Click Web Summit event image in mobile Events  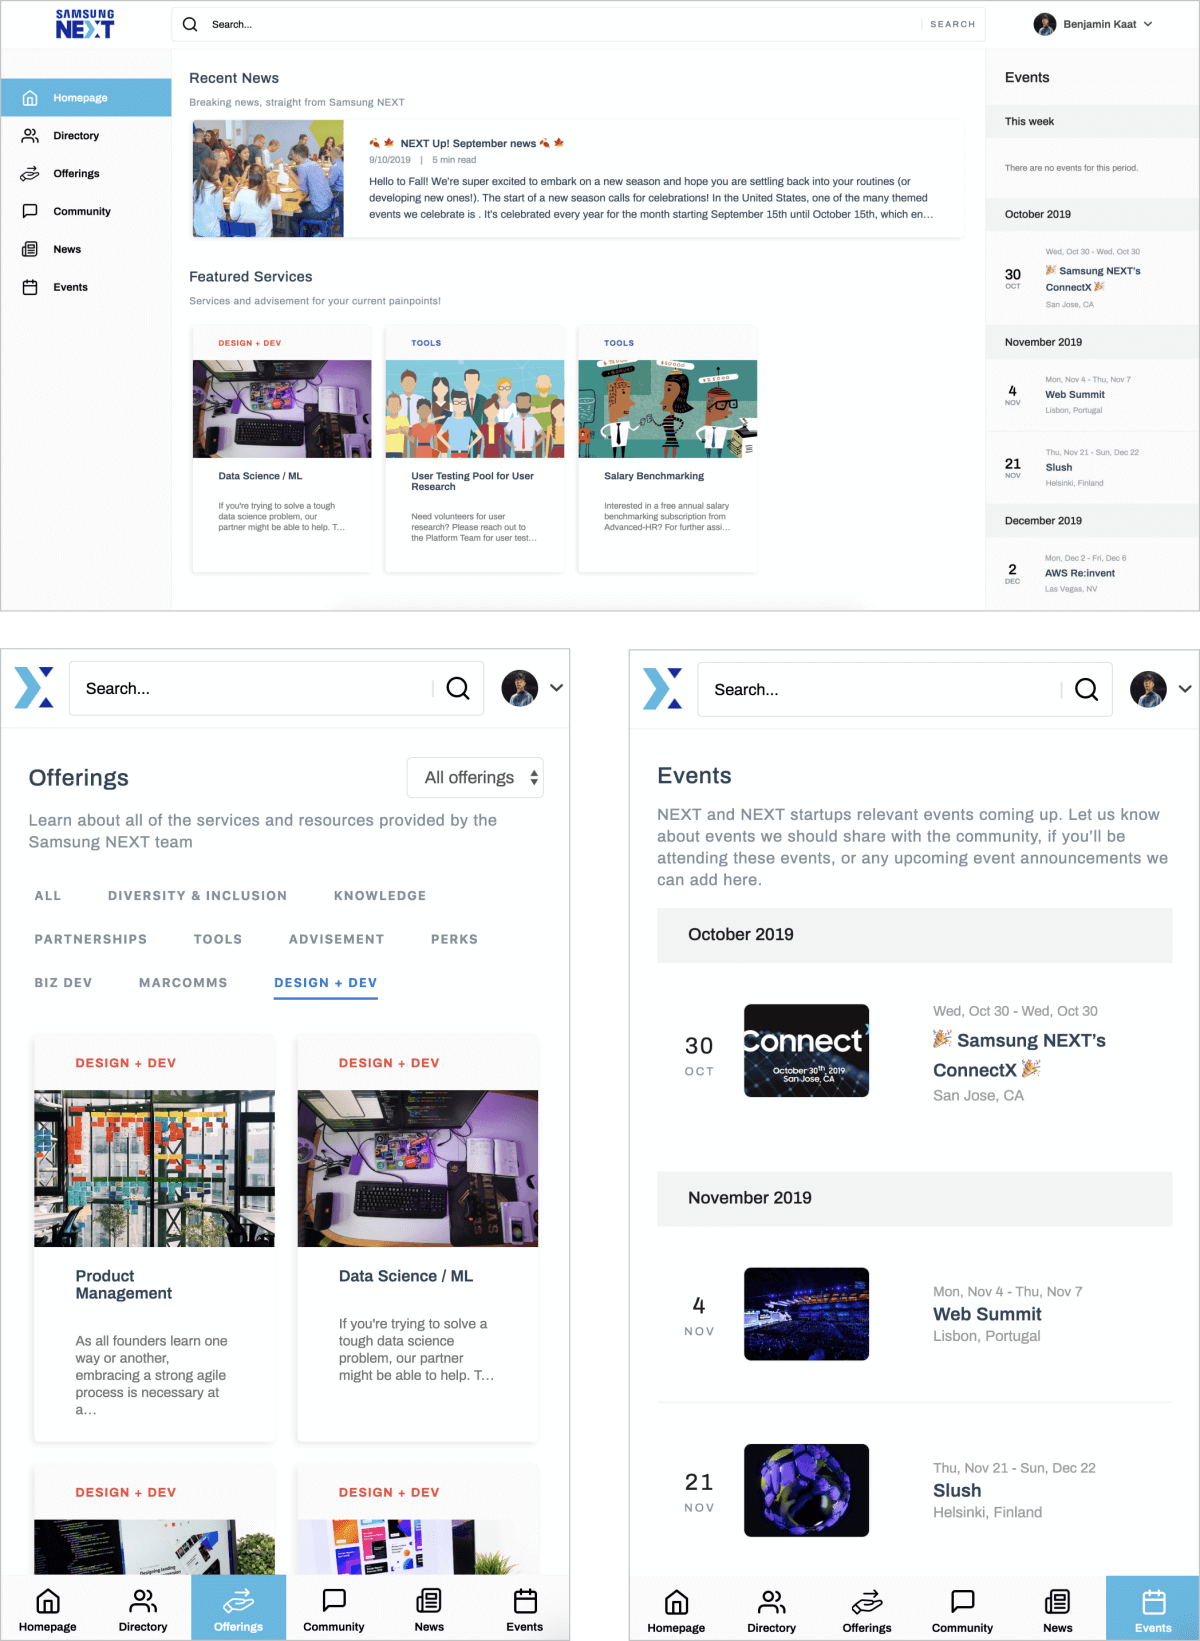click(806, 1314)
